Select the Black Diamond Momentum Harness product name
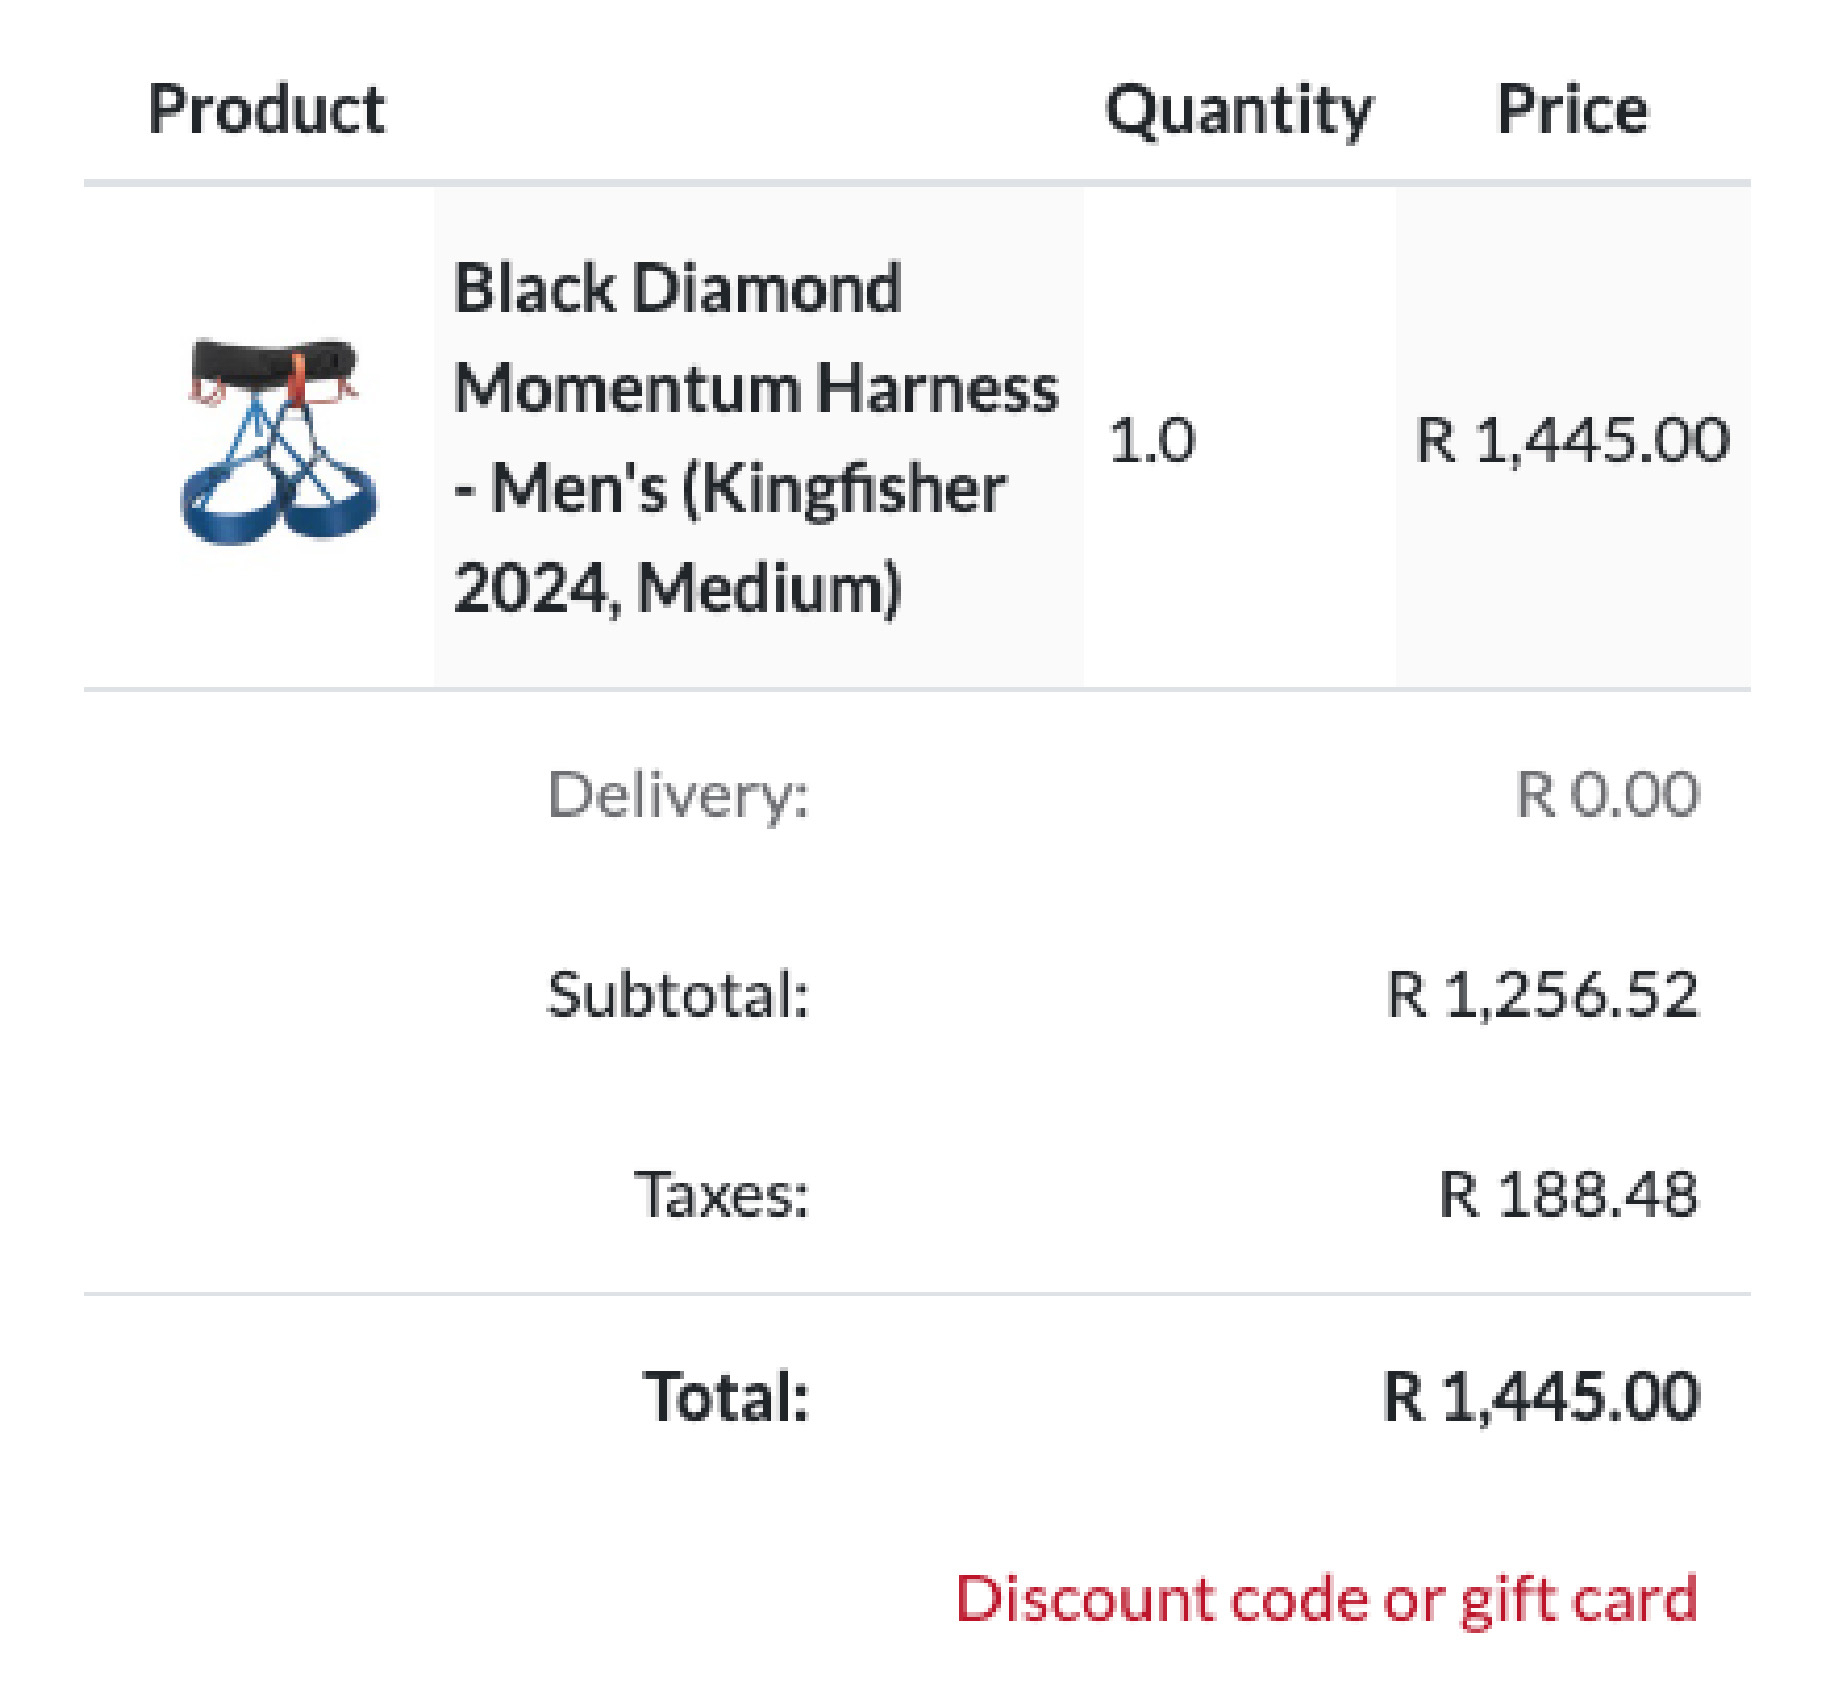This screenshot has width=1833, height=1704. pyautogui.click(x=755, y=438)
